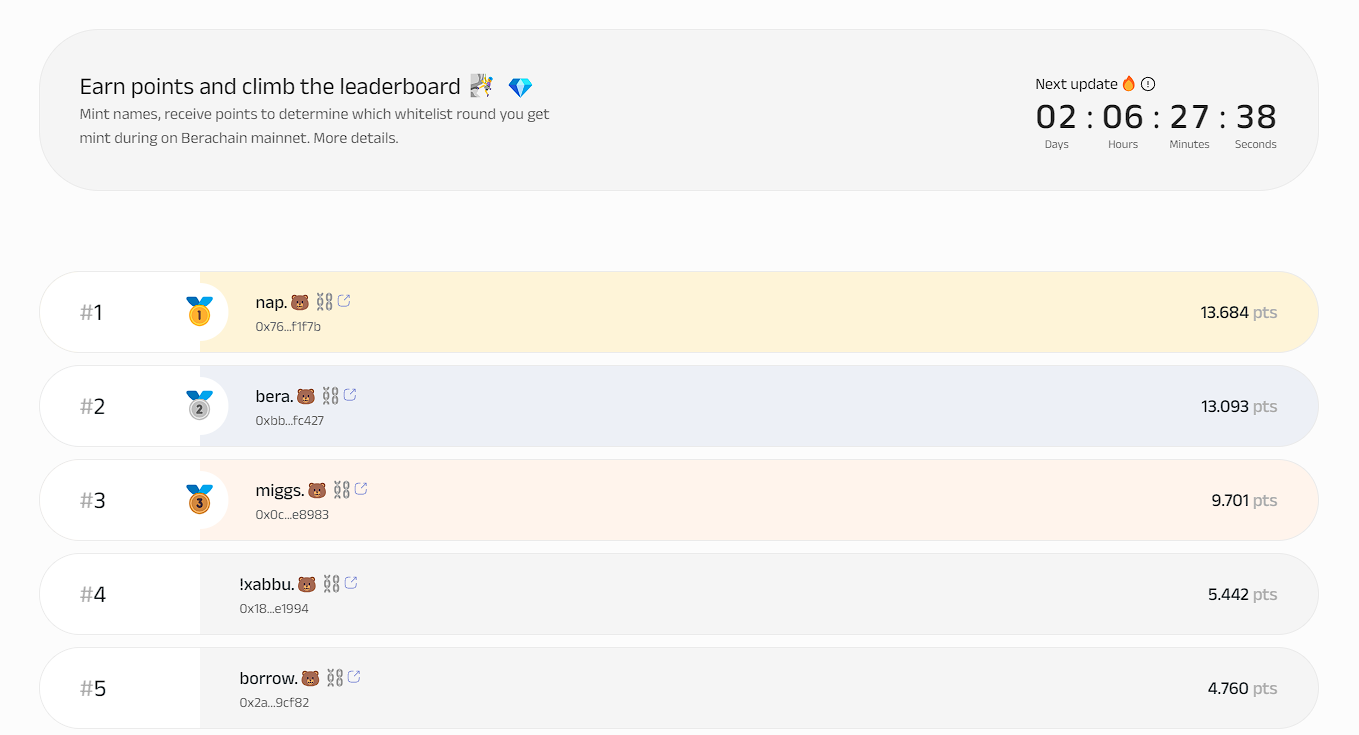Viewport: 1359px width, 735px height.
Task: Click the bronze medal icon for rank #3
Action: 199,499
